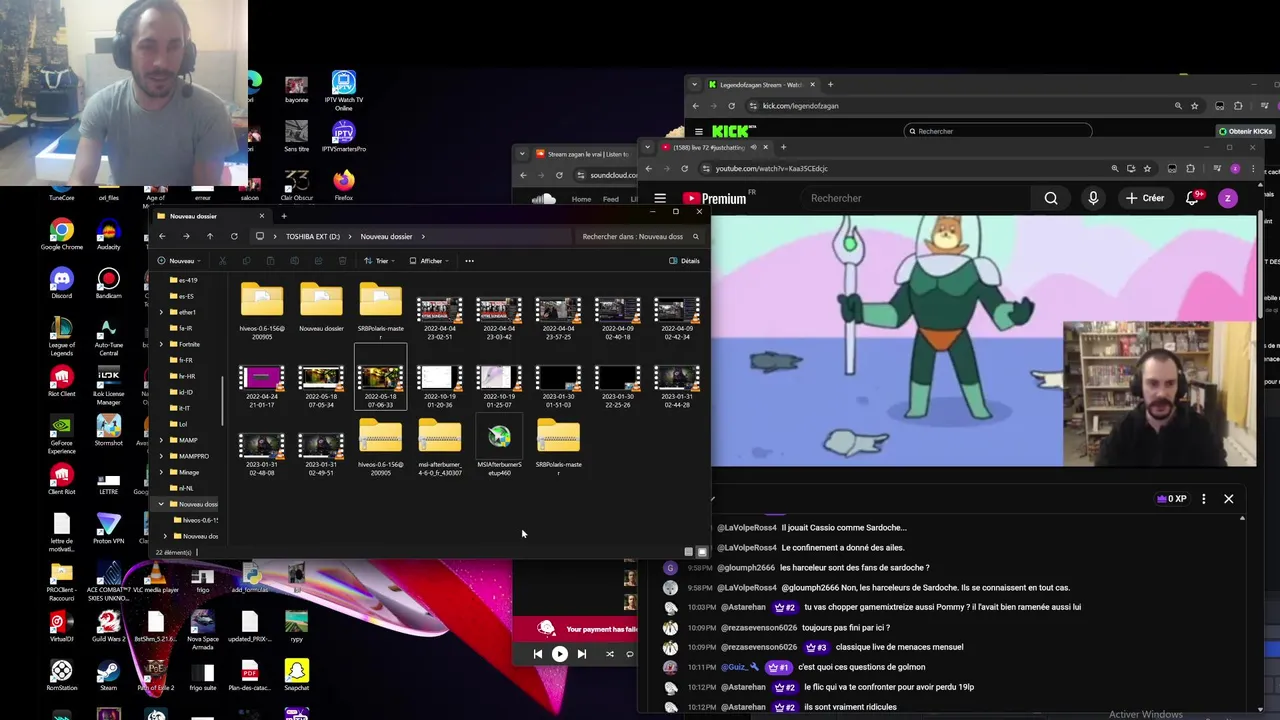Click the Créer button on YouTube
The width and height of the screenshot is (1280, 720).
[1145, 198]
